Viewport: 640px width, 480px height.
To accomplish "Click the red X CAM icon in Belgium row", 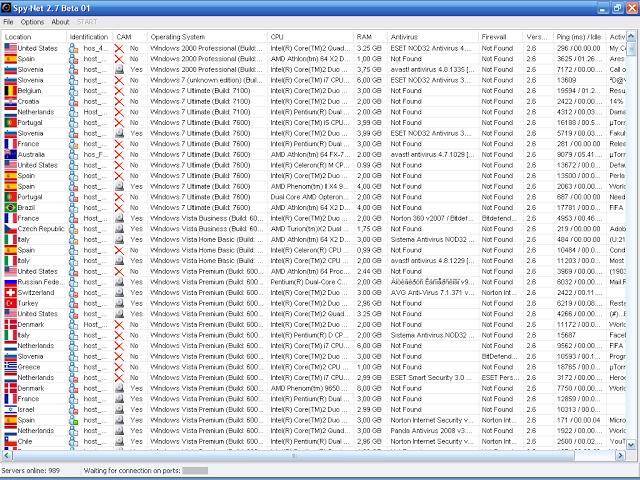I will pos(119,91).
